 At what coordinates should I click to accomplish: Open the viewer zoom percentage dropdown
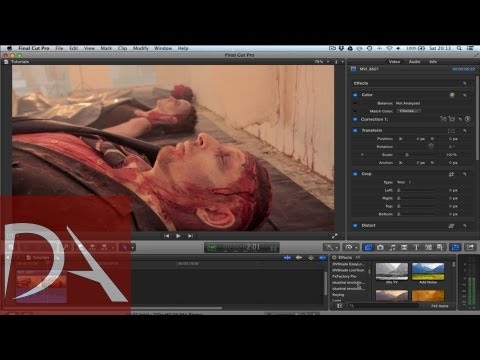click(x=322, y=62)
